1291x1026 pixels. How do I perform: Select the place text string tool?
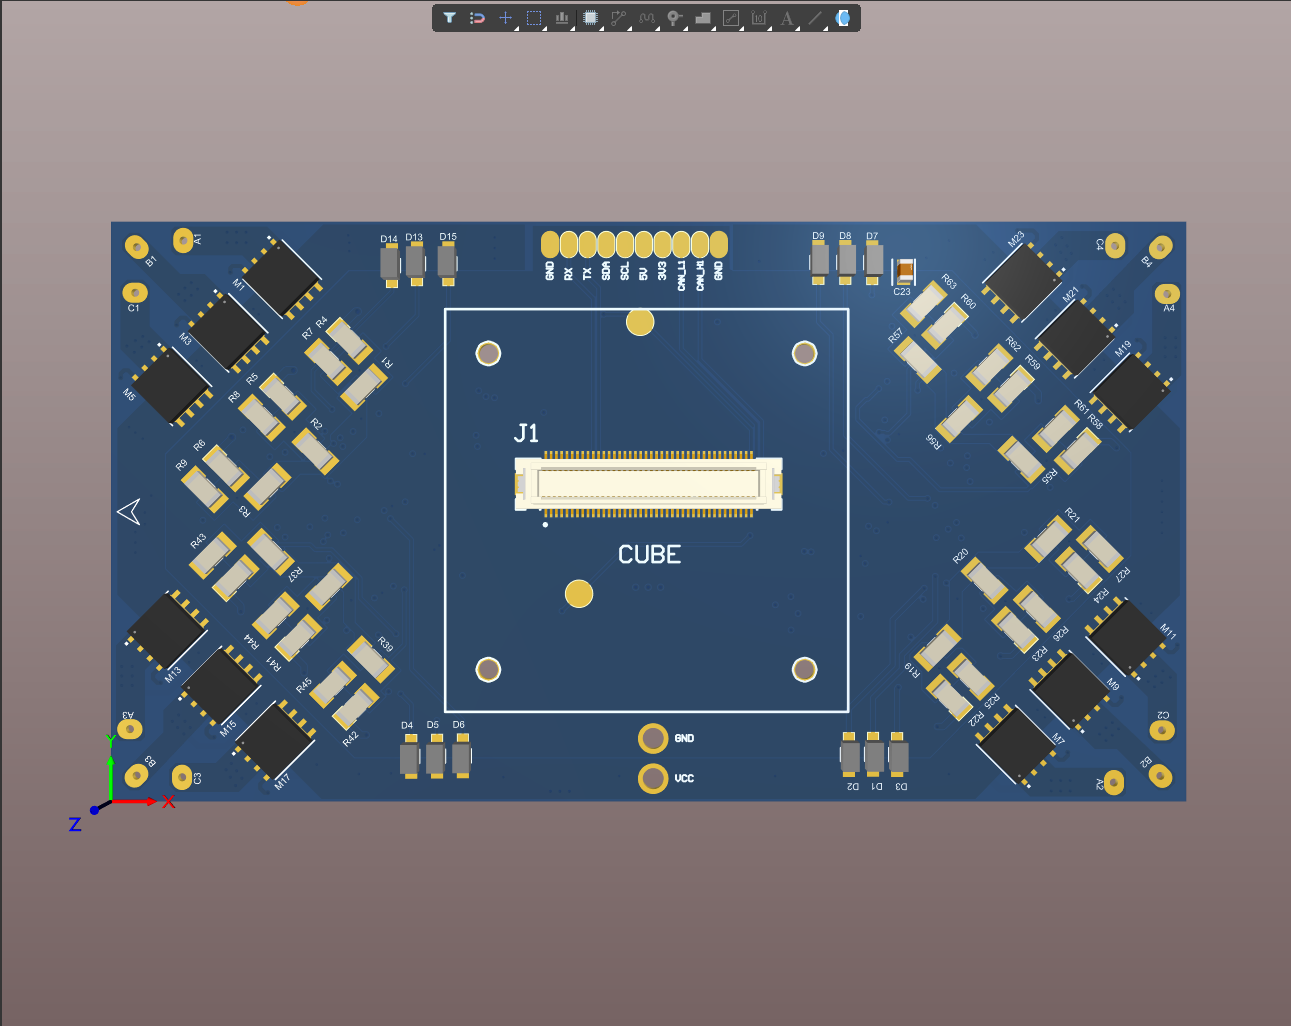[x=787, y=18]
